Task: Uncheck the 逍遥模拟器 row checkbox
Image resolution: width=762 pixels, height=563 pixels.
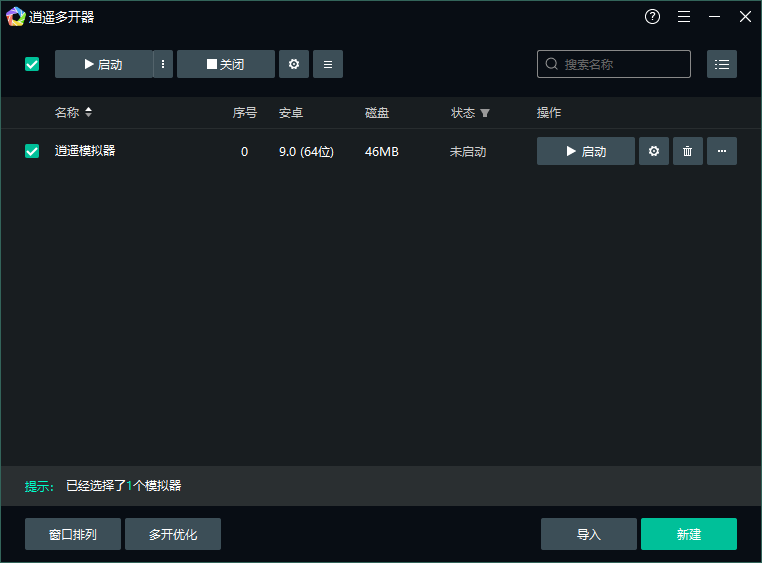Action: tap(32, 151)
